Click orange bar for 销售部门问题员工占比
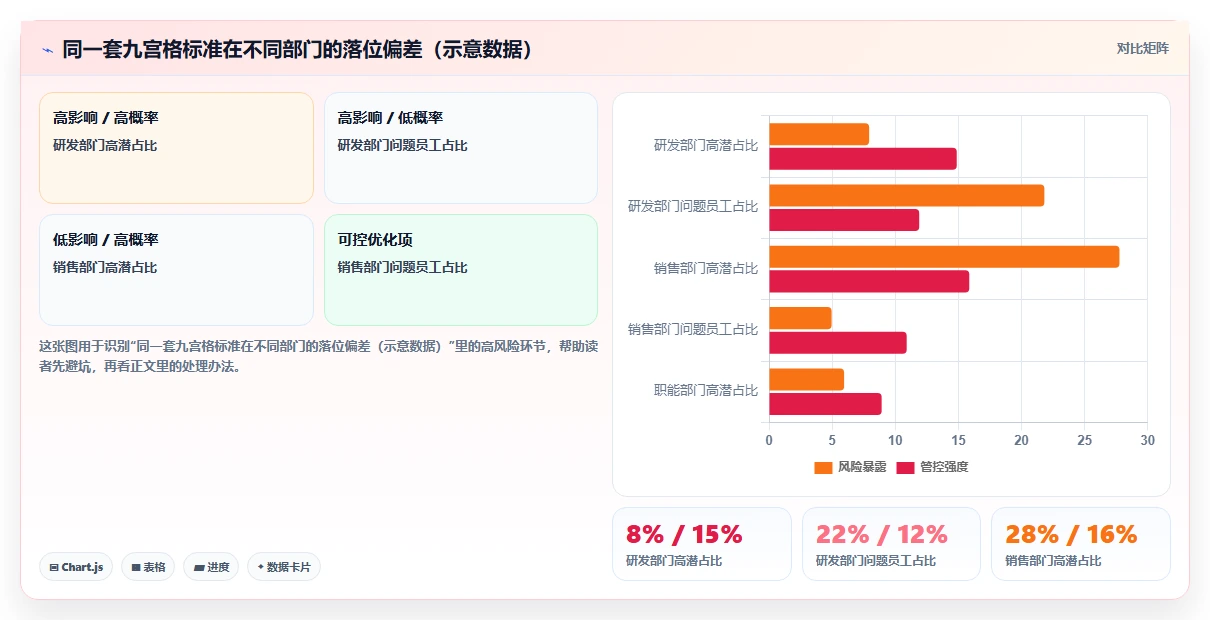The image size is (1210, 620). click(800, 318)
